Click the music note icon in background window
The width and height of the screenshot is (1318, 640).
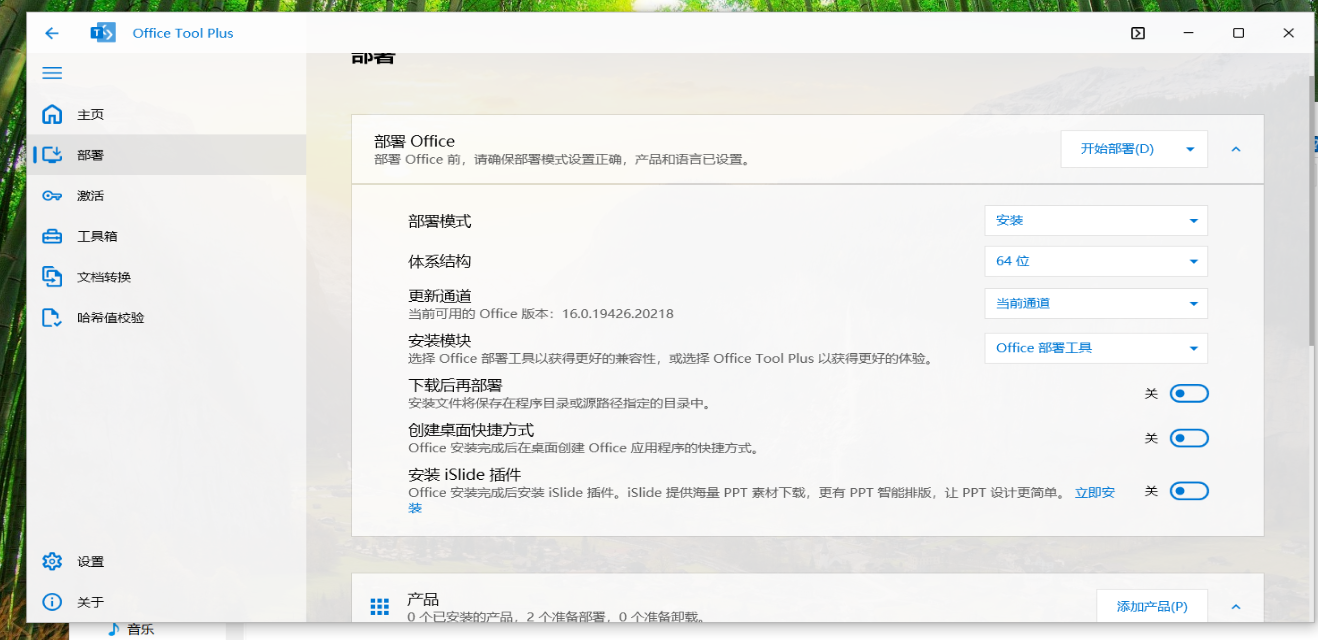click(114, 629)
